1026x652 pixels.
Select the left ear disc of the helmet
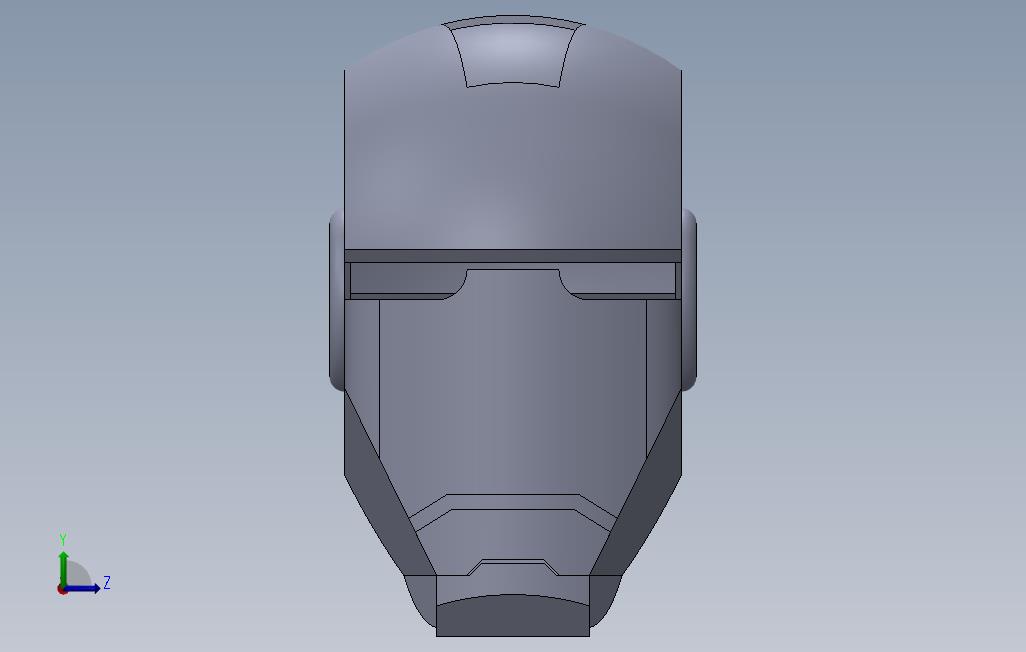[x=336, y=300]
